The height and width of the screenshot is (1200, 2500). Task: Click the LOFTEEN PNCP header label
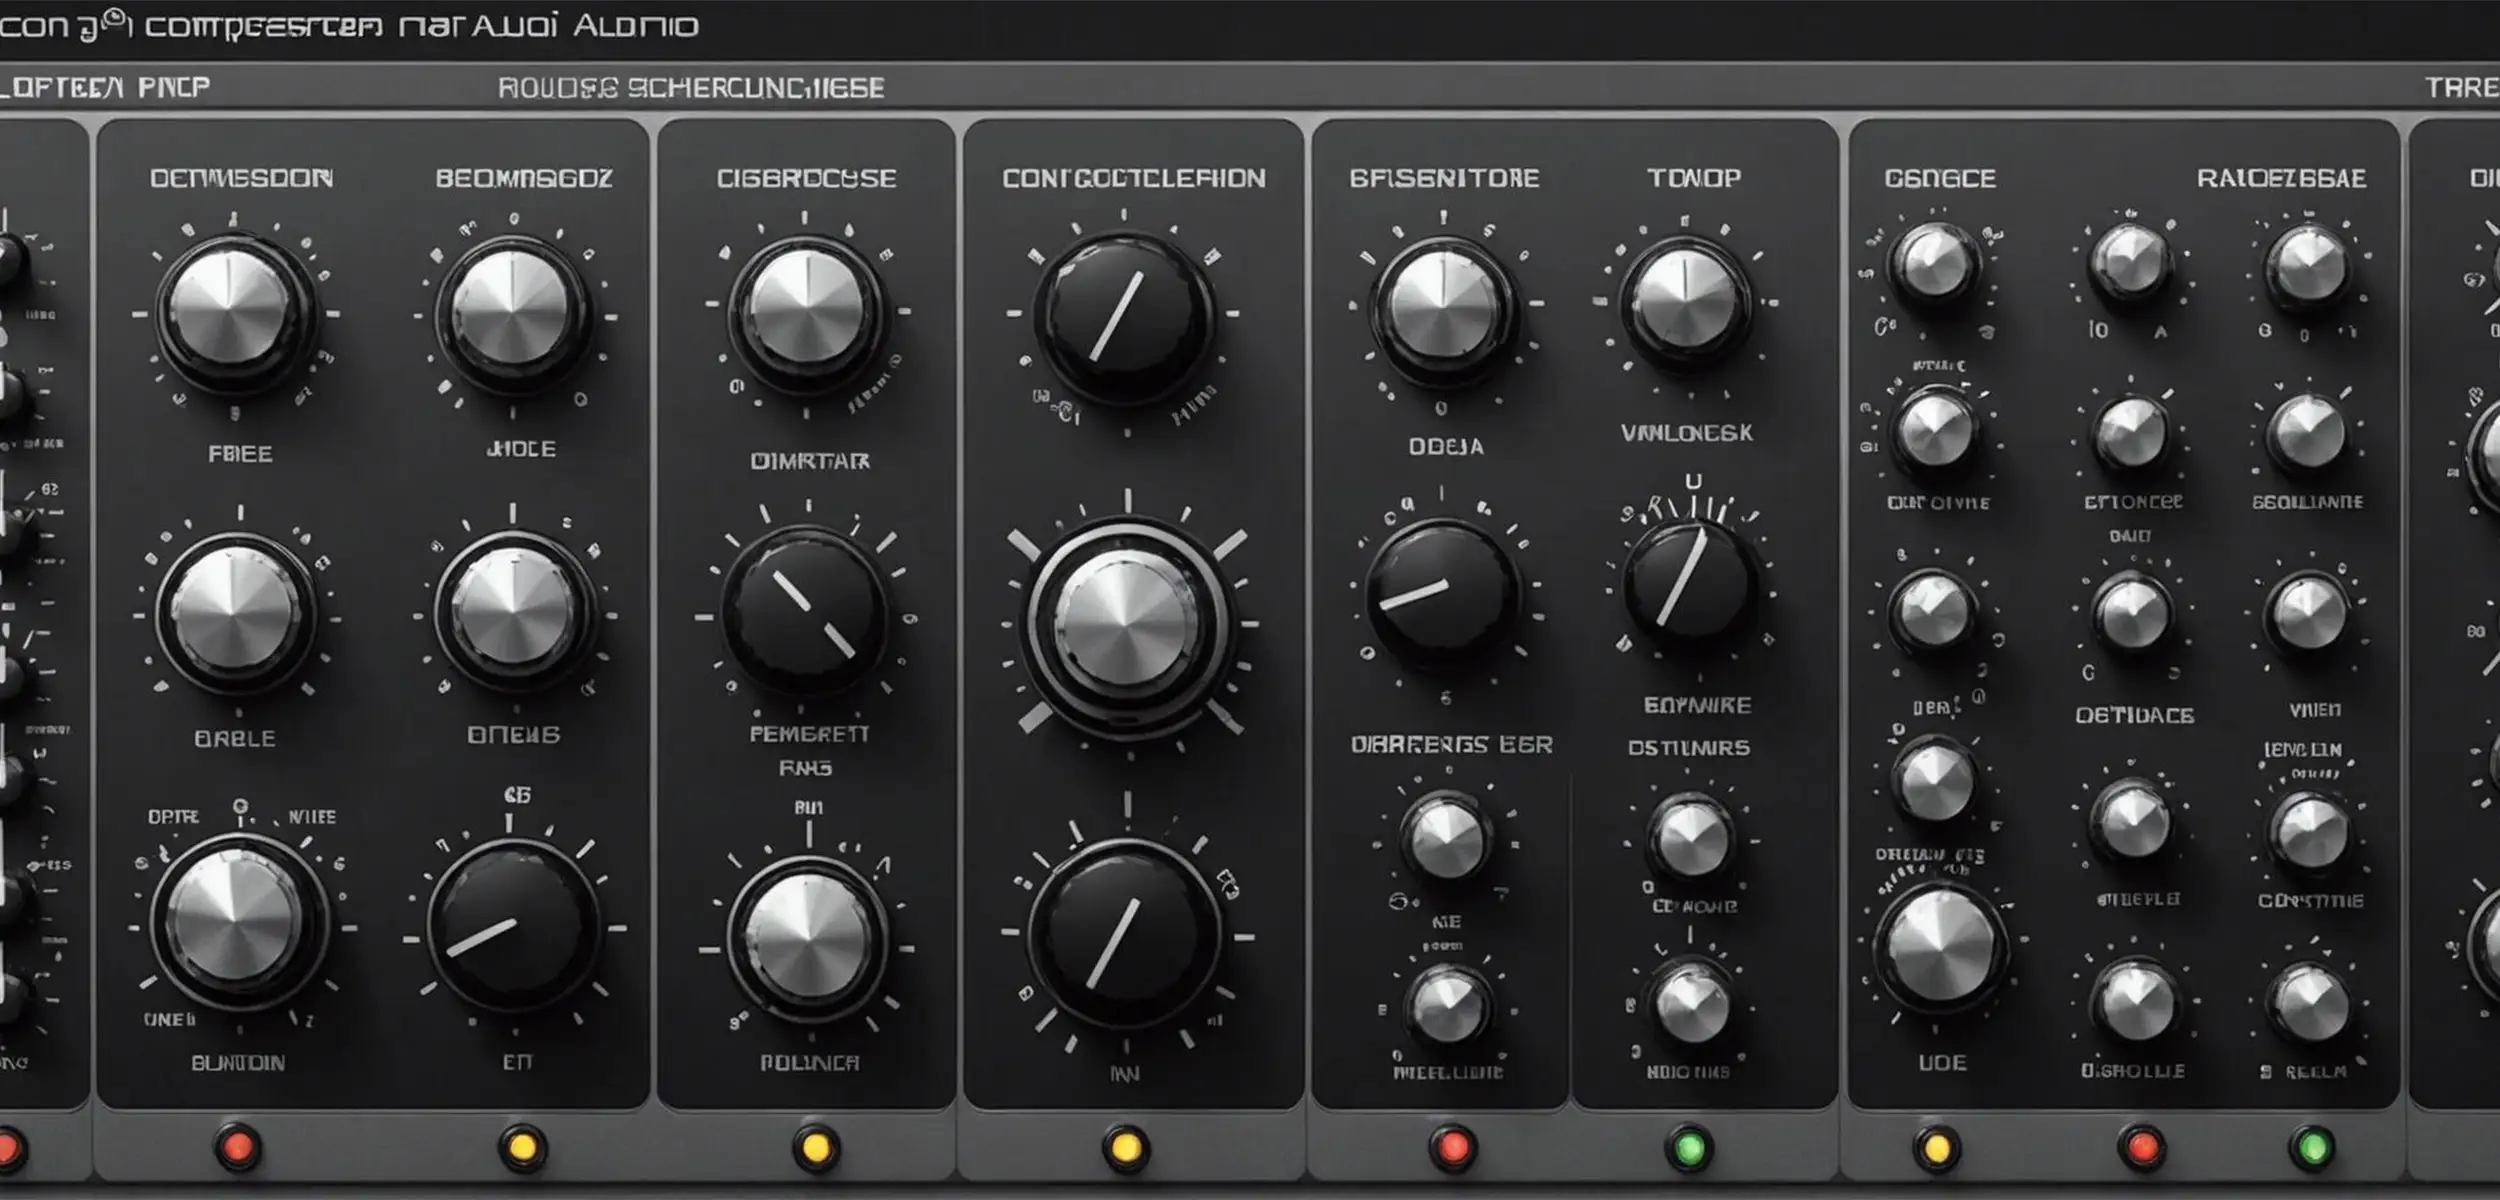tap(104, 88)
